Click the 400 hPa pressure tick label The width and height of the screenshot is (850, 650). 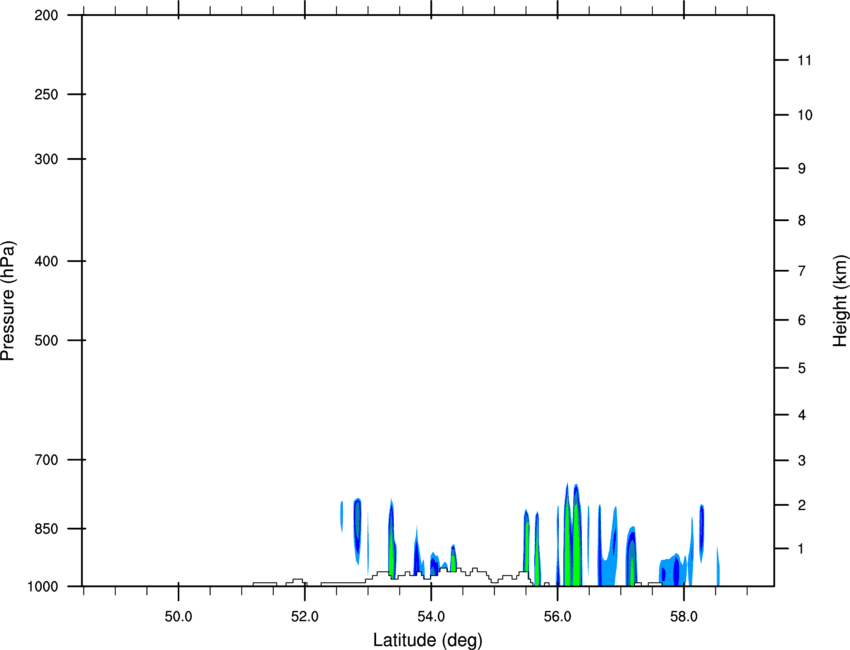(x=46, y=261)
